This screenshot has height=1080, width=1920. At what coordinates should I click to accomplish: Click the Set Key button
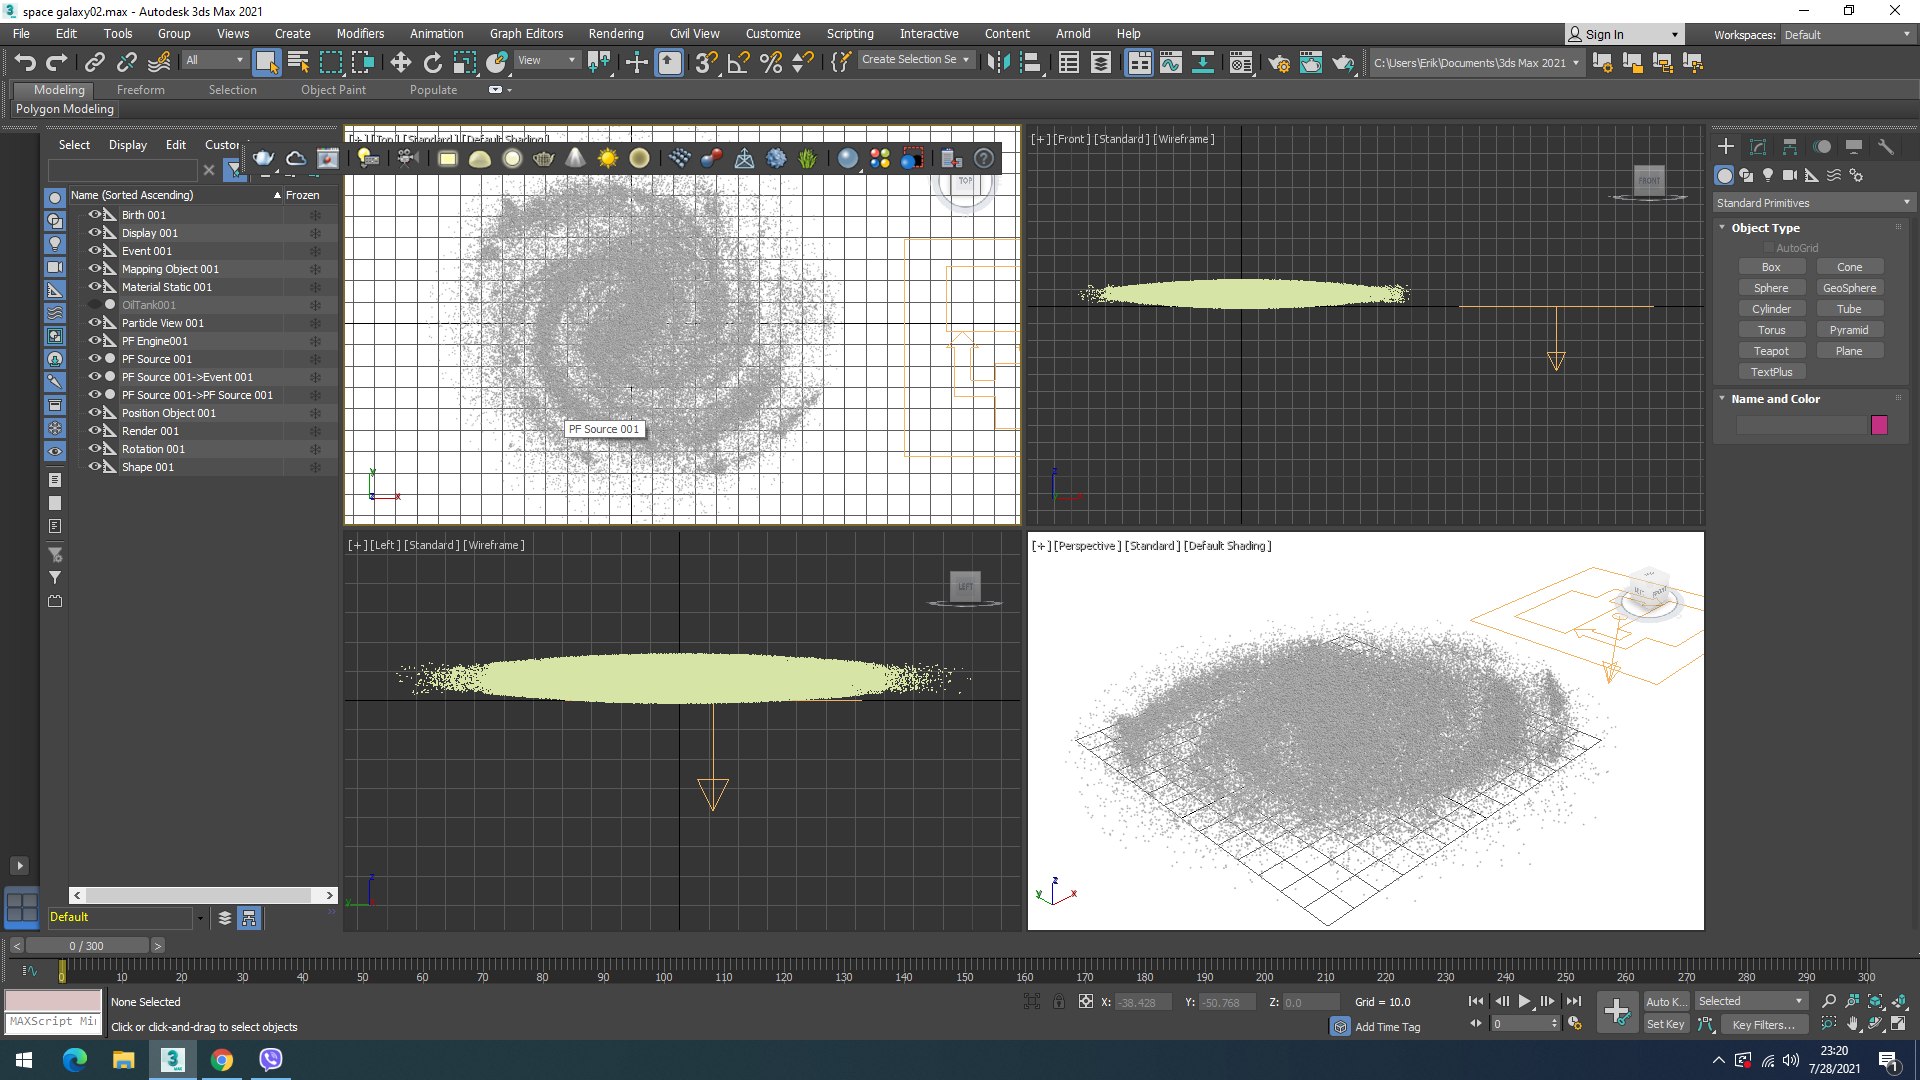point(1666,1024)
